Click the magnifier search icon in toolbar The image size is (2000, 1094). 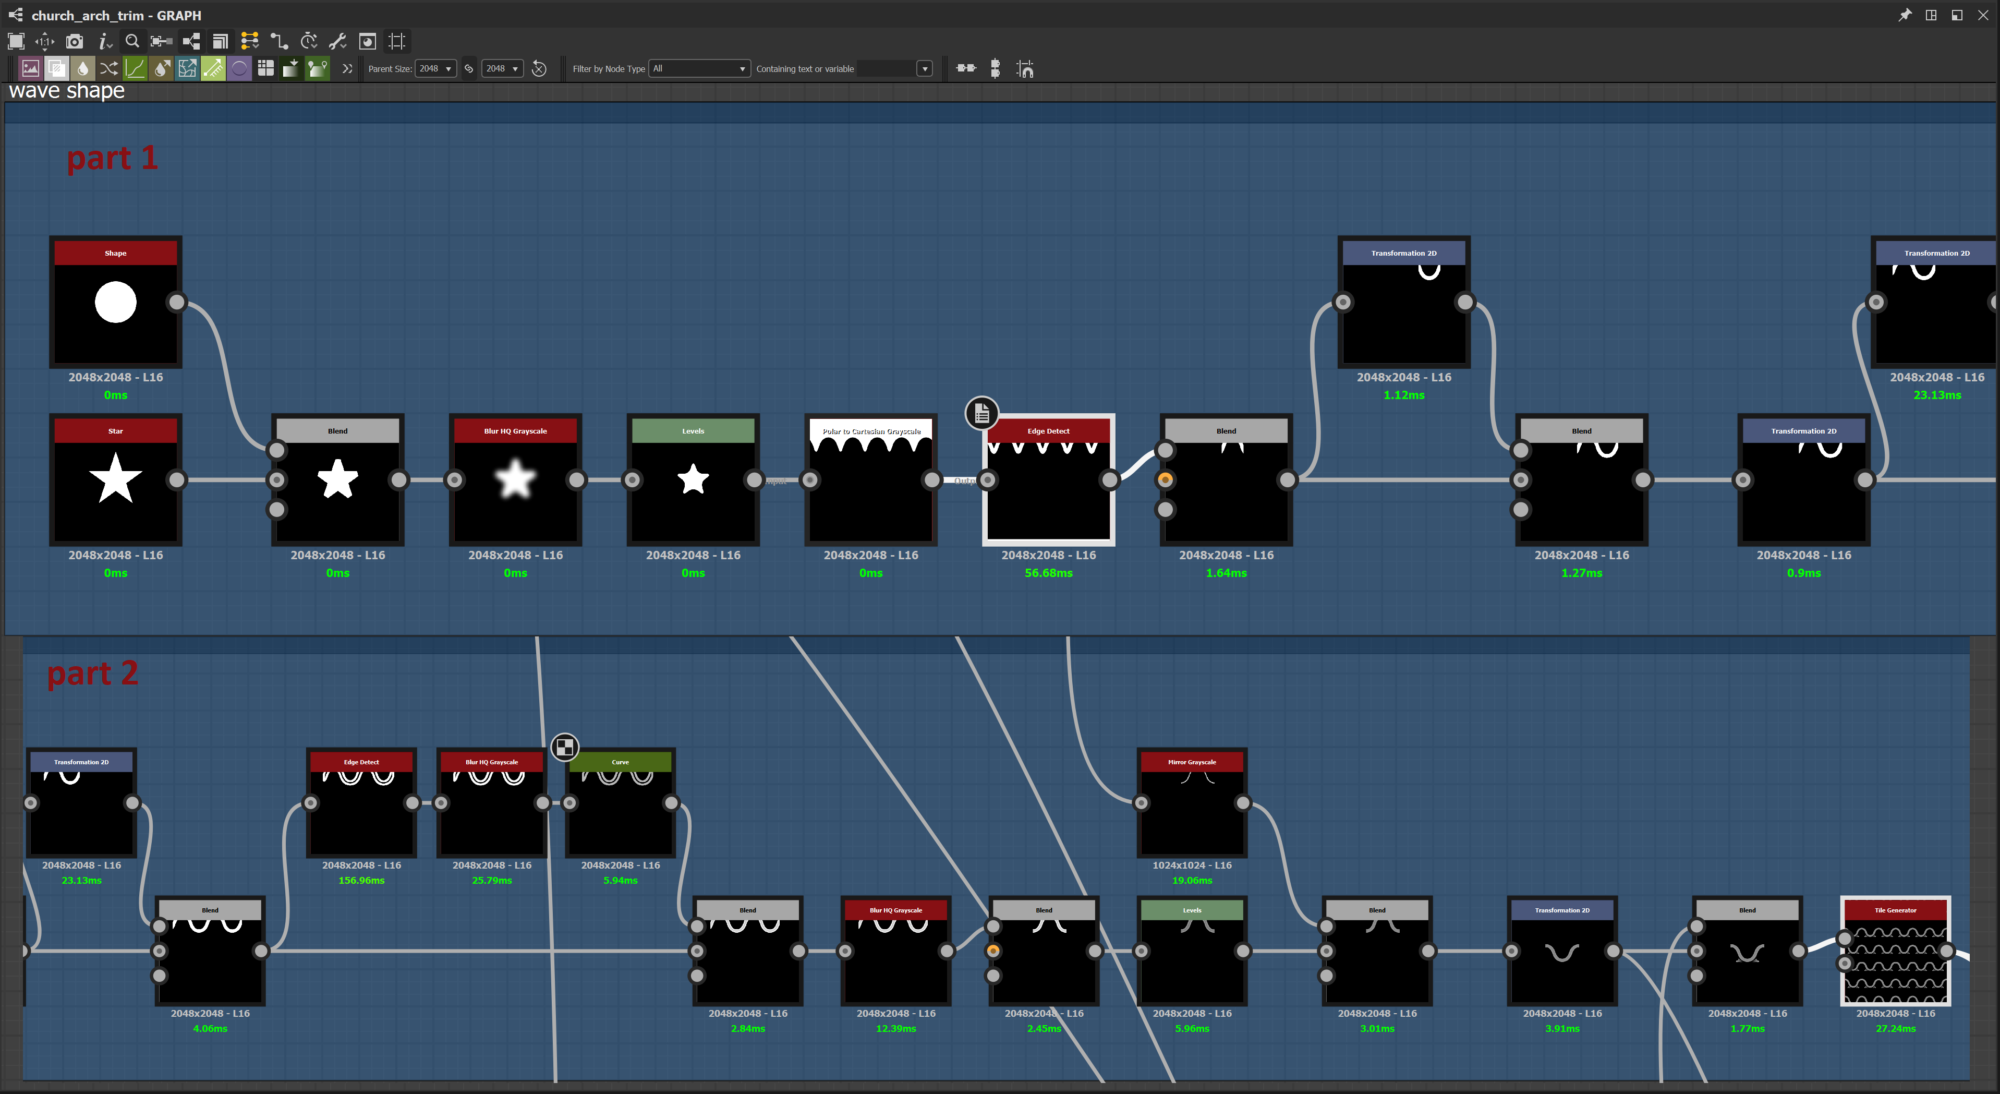(x=132, y=41)
